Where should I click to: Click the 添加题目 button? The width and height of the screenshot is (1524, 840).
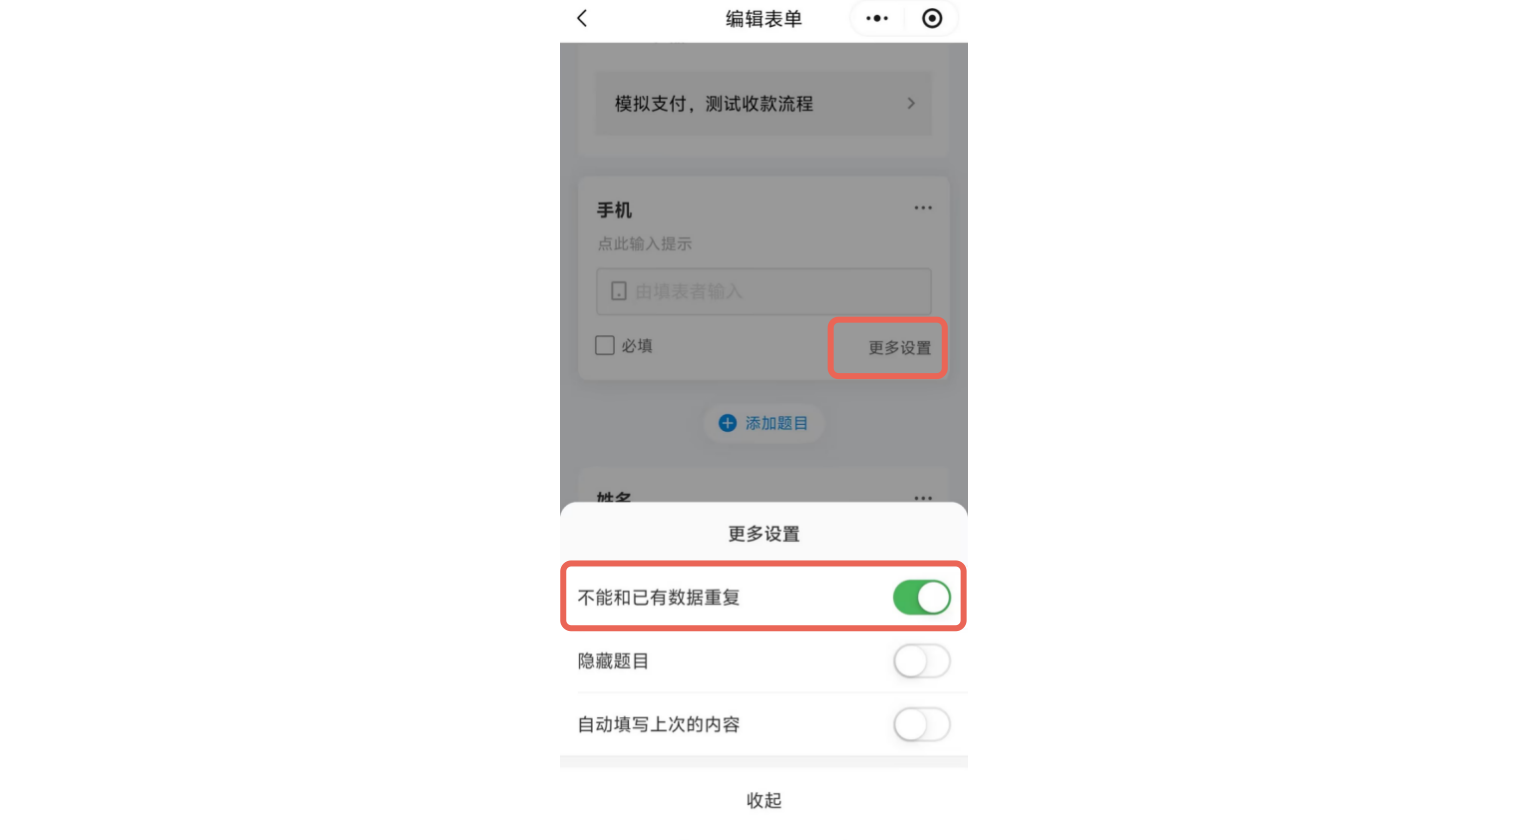pyautogui.click(x=764, y=423)
